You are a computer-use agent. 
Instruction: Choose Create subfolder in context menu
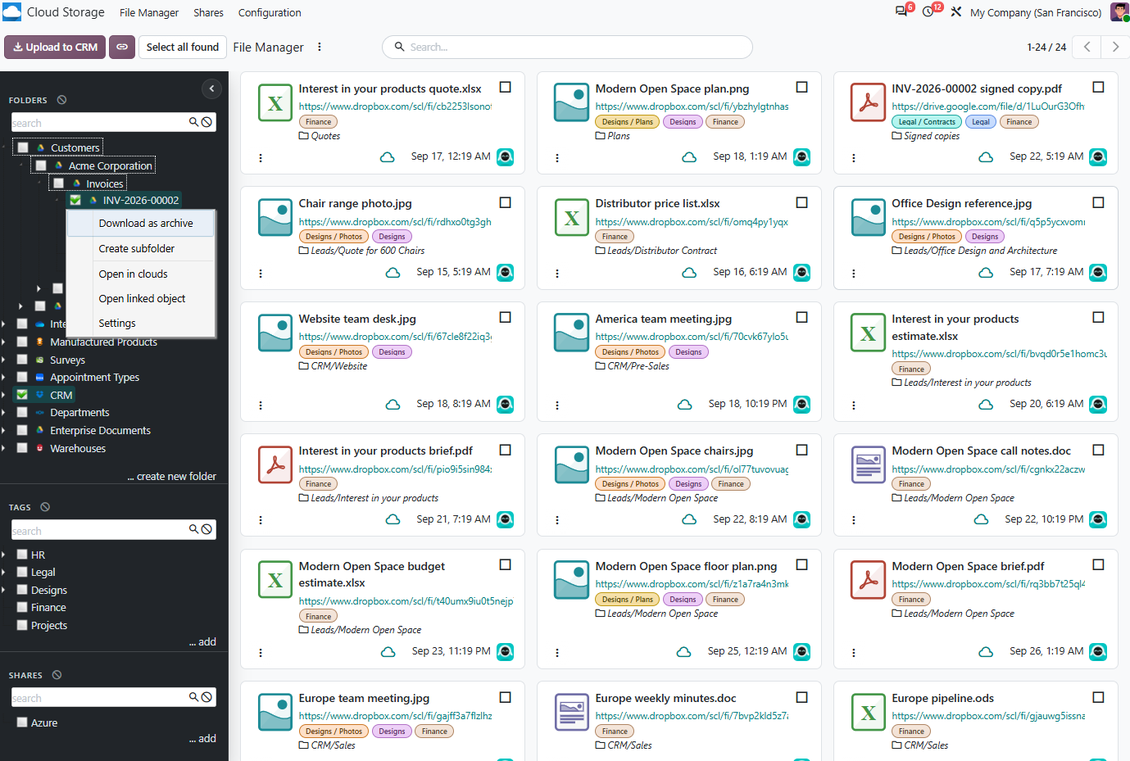click(141, 249)
